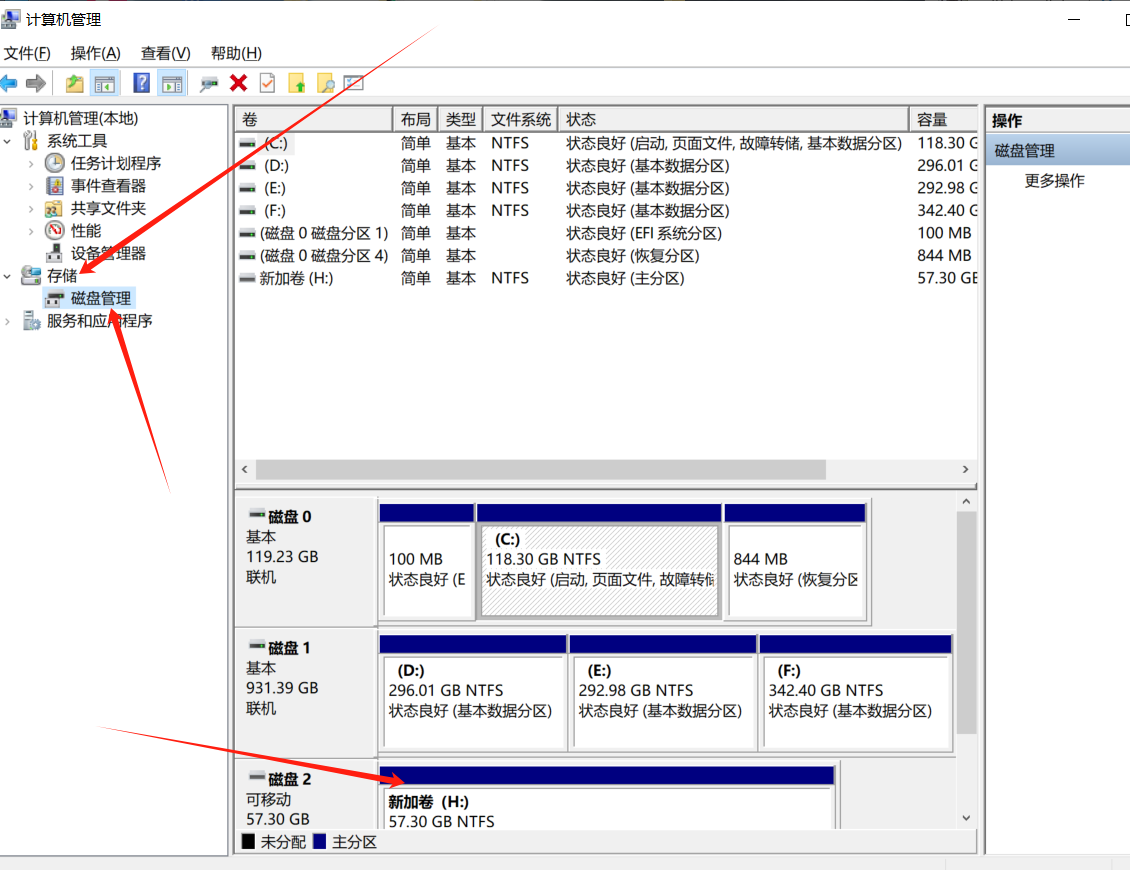
Task: Open Help with the question mark icon
Action: point(142,83)
